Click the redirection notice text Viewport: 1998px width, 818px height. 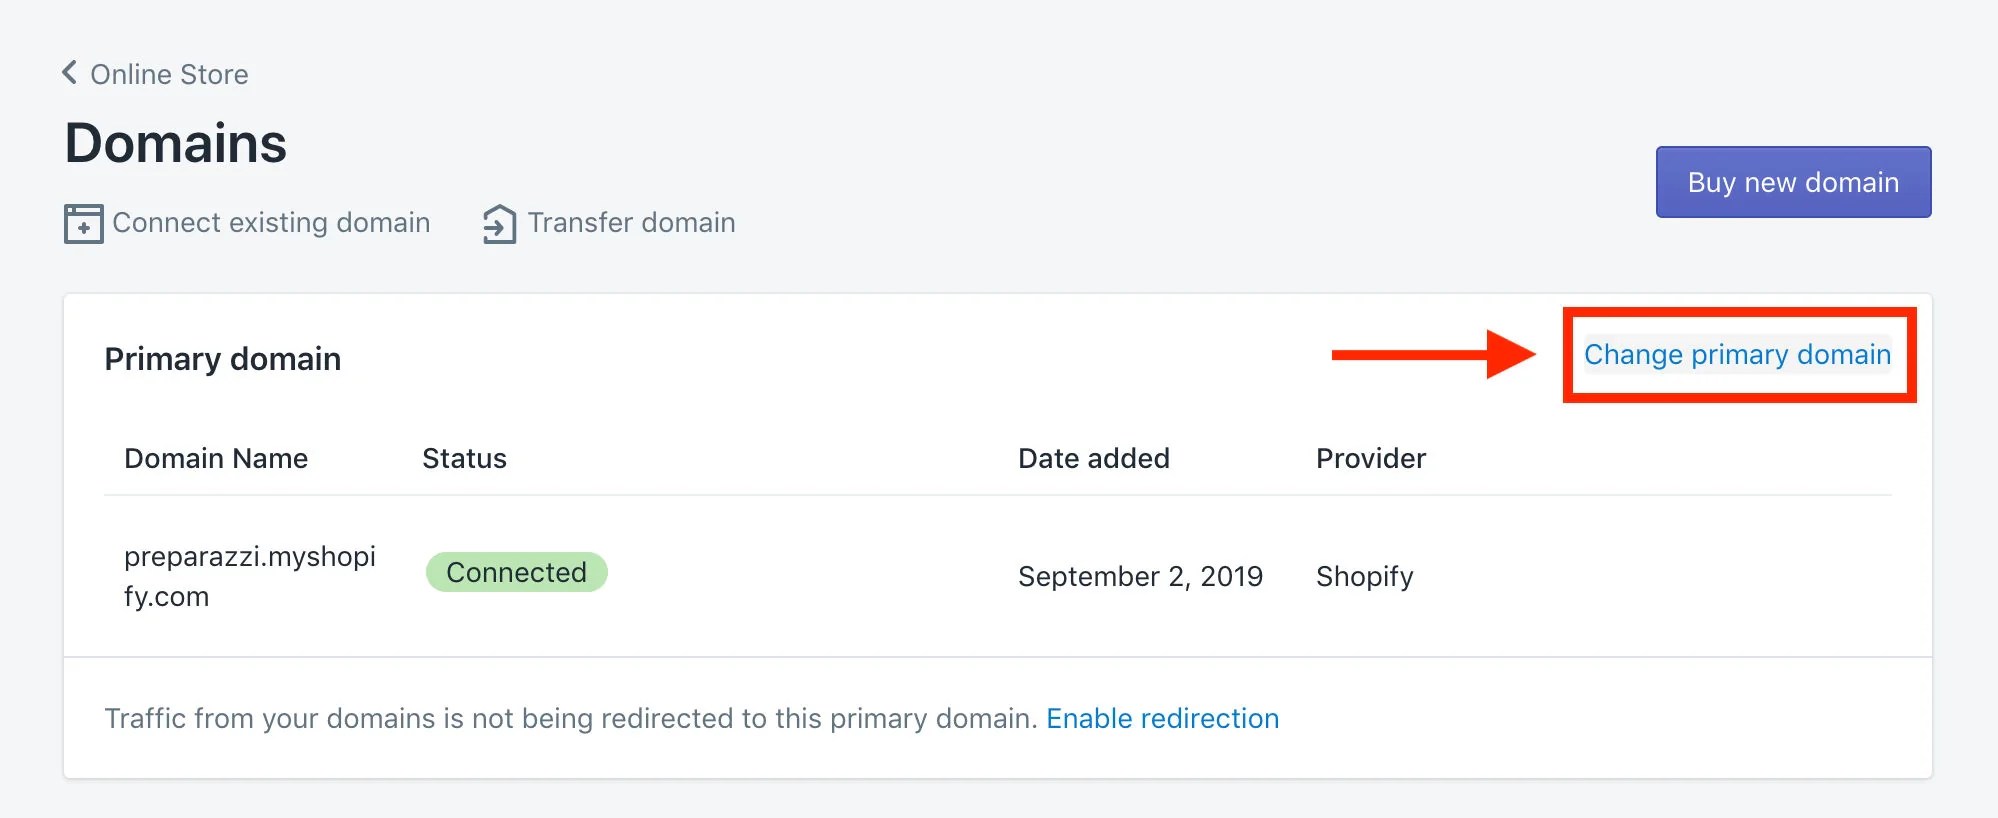click(x=568, y=718)
